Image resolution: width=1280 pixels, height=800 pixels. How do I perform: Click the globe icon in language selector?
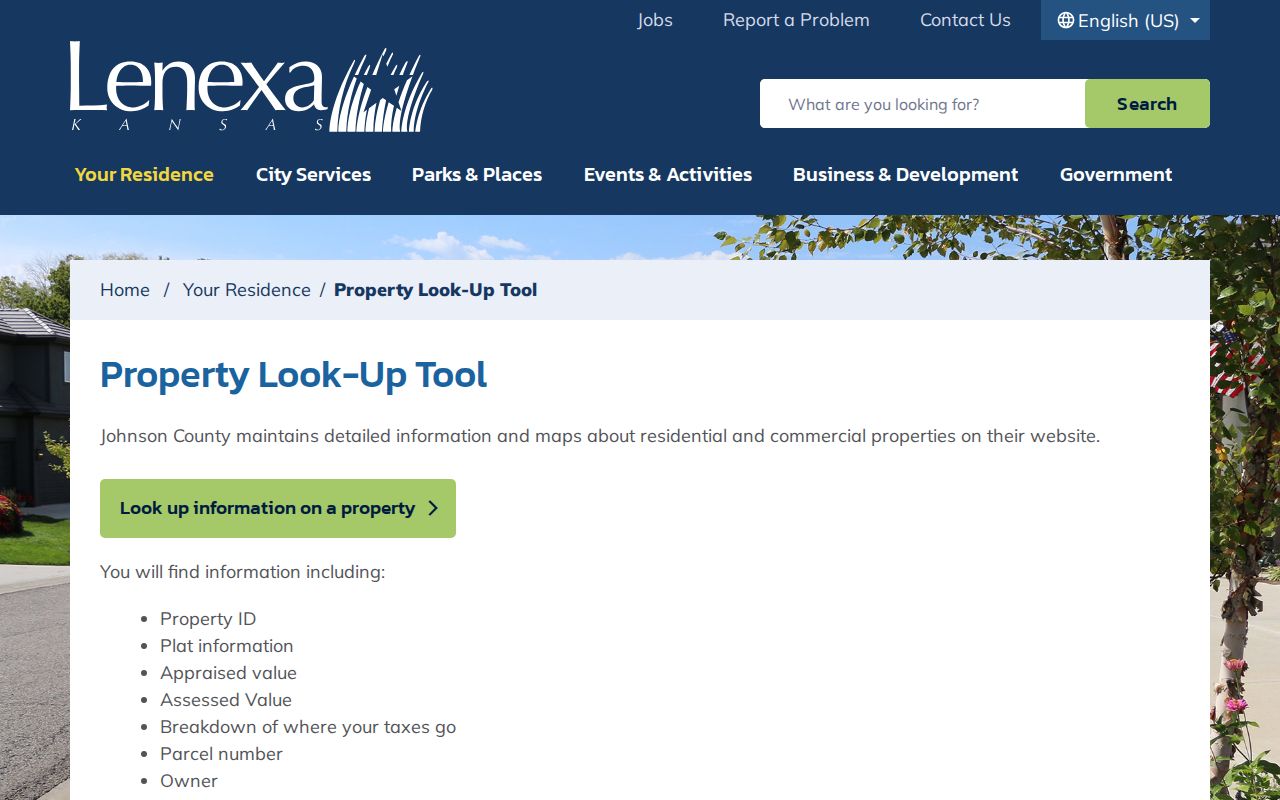pyautogui.click(x=1066, y=20)
